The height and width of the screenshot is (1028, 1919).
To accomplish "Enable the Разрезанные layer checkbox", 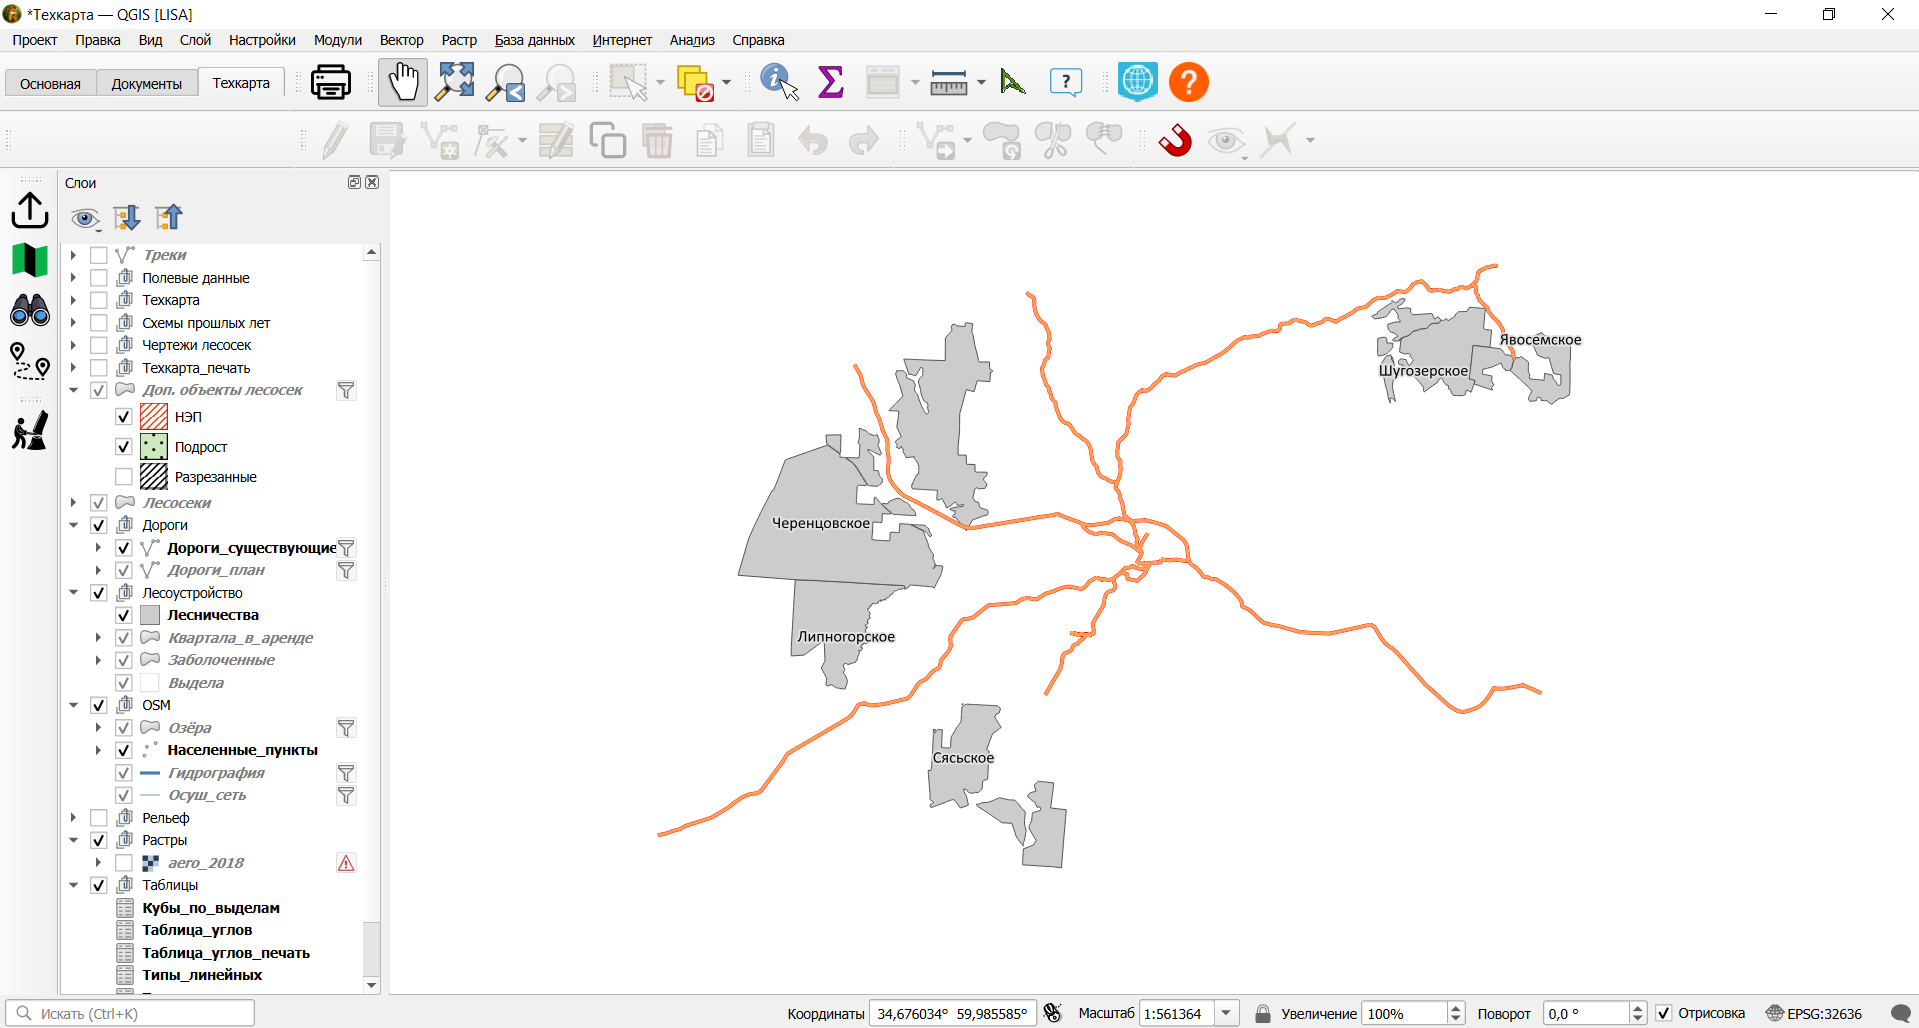I will coord(124,477).
